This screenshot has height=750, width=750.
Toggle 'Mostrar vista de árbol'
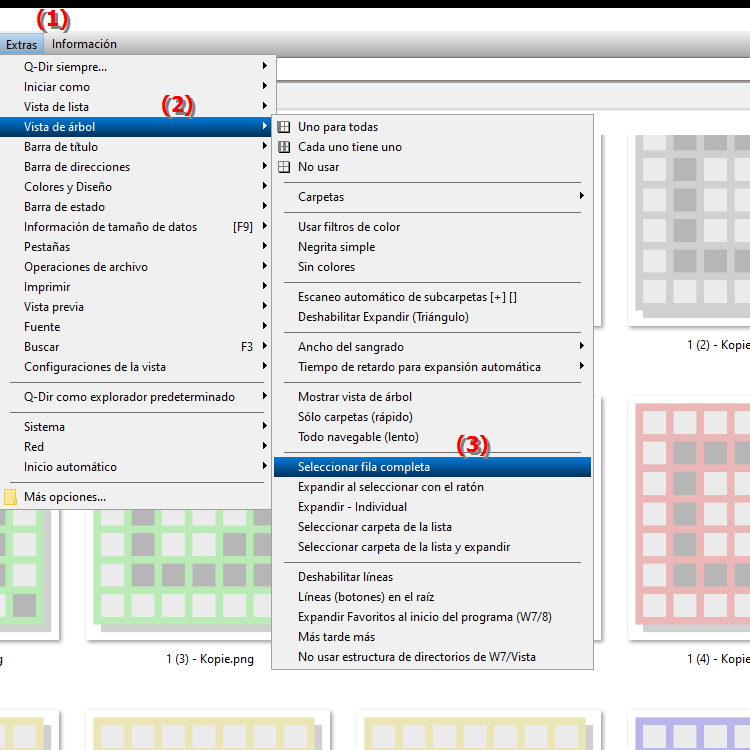click(432, 397)
